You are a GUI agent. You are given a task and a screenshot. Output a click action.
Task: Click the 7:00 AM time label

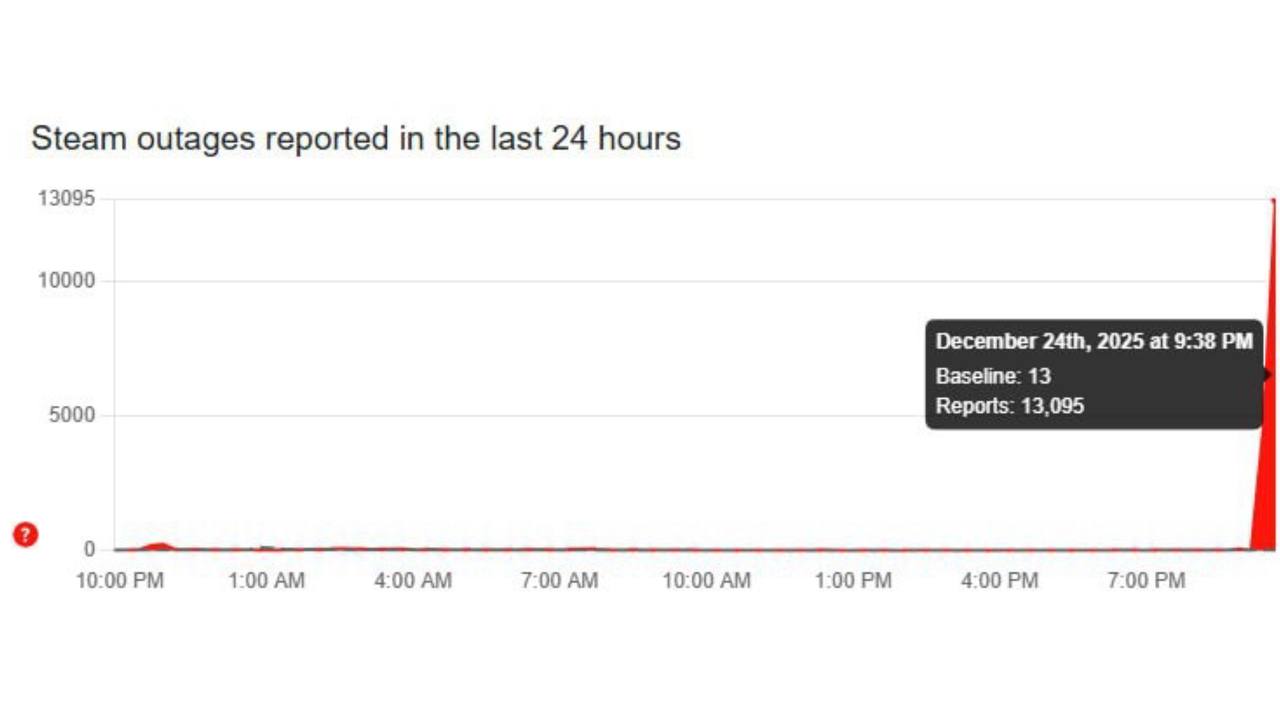(560, 581)
